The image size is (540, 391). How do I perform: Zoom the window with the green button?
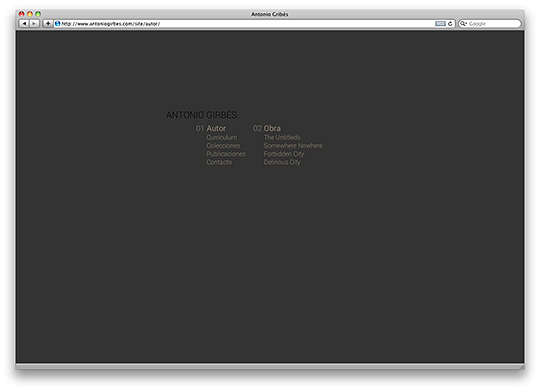point(38,14)
